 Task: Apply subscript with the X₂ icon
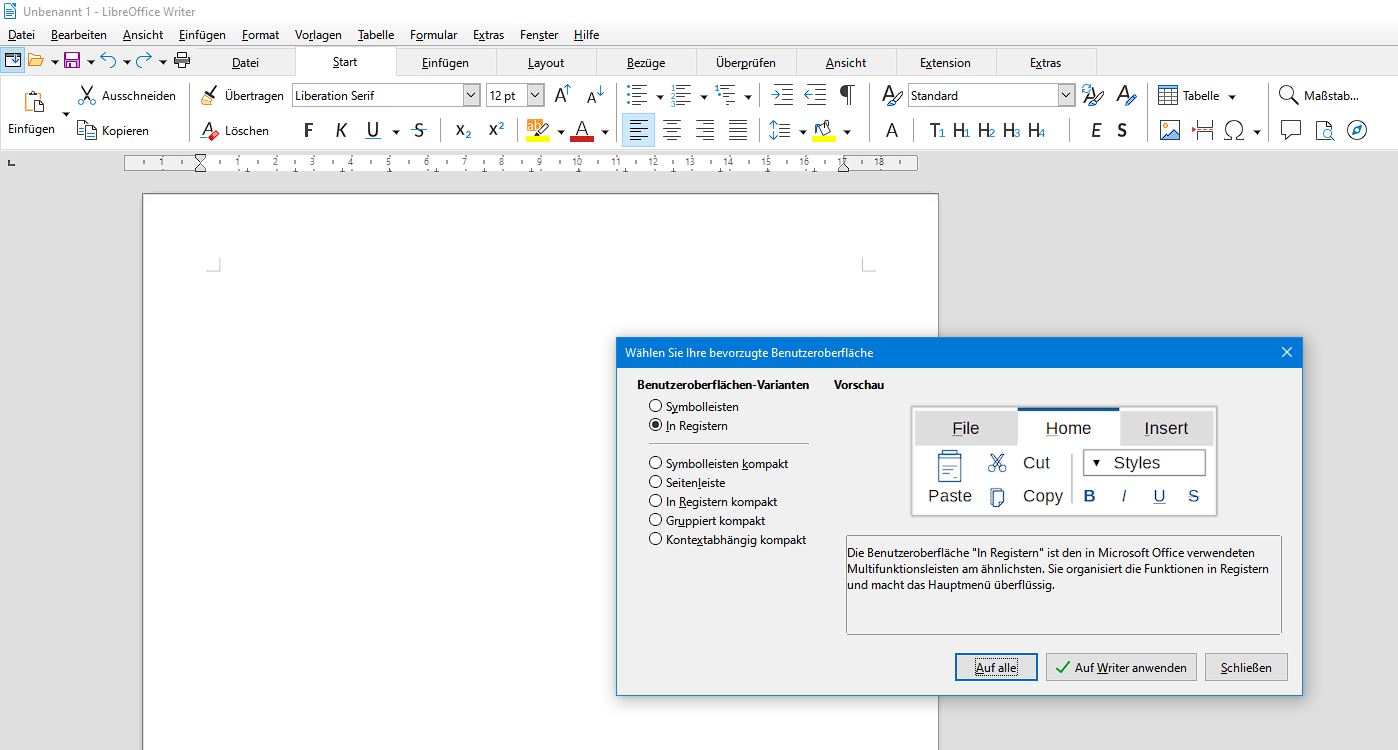(461, 131)
